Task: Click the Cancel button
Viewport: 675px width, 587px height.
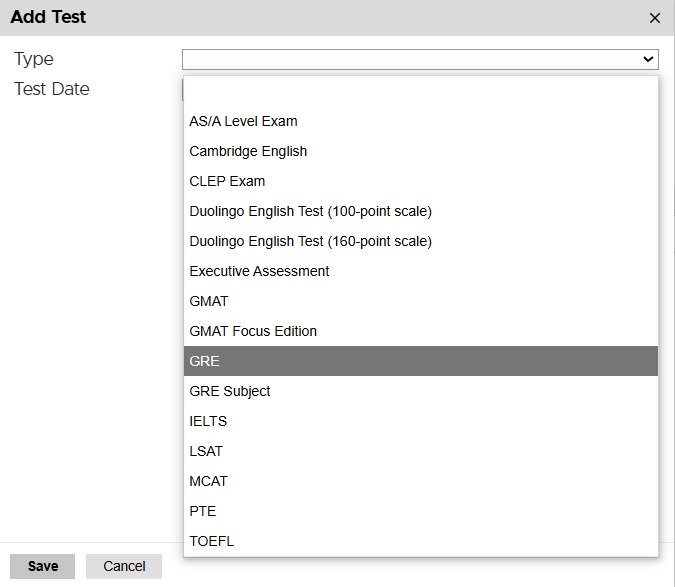Action: pyautogui.click(x=124, y=566)
